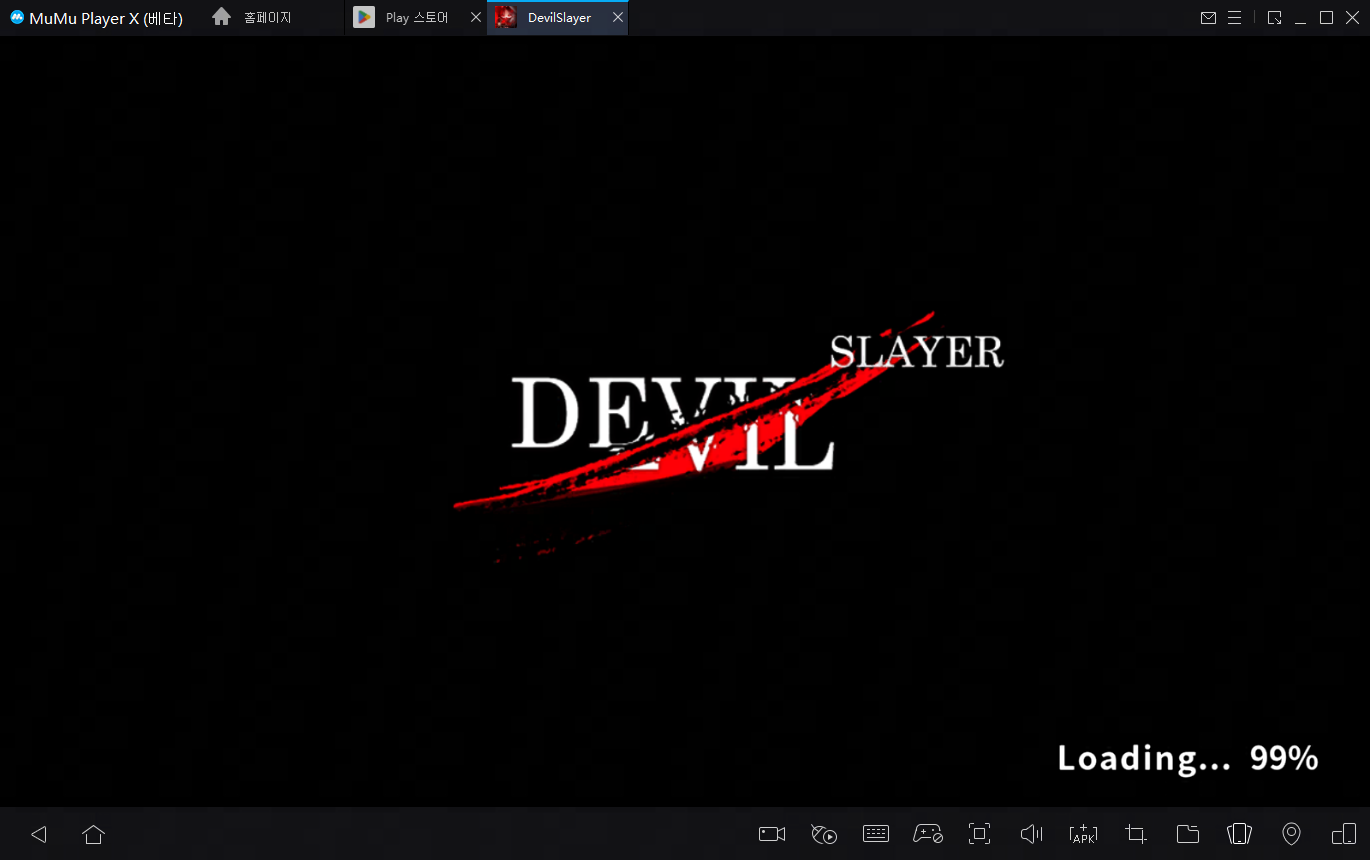
Task: Open the gamepad settings icon
Action: coord(928,834)
